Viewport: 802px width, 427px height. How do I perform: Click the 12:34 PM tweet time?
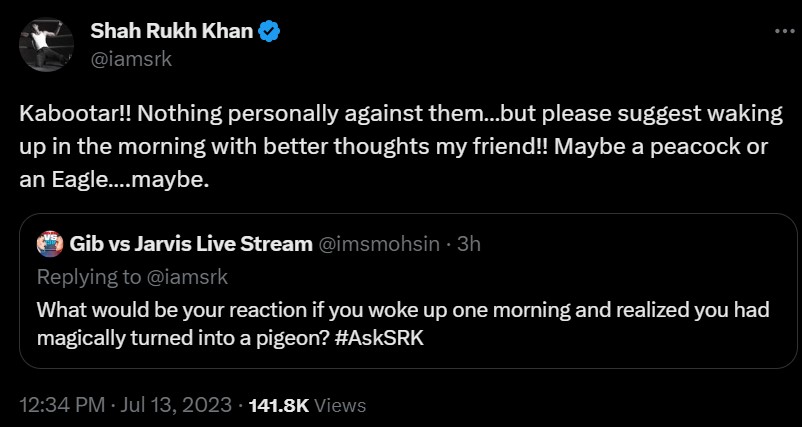tap(63, 405)
